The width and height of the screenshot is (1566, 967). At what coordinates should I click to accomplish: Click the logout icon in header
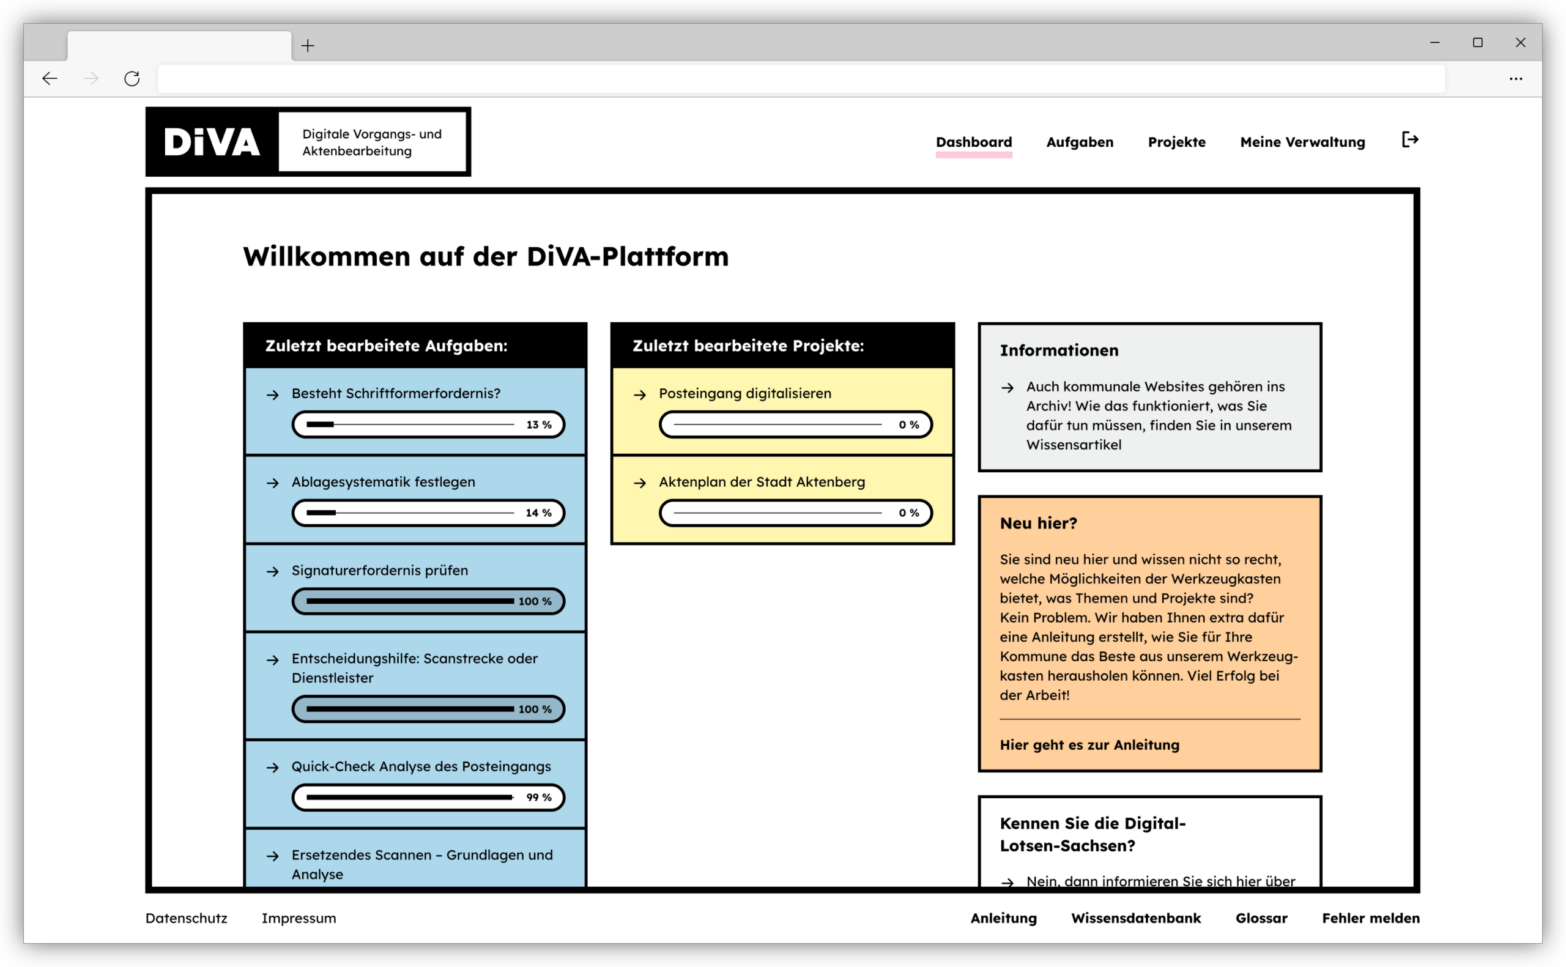click(x=1410, y=140)
